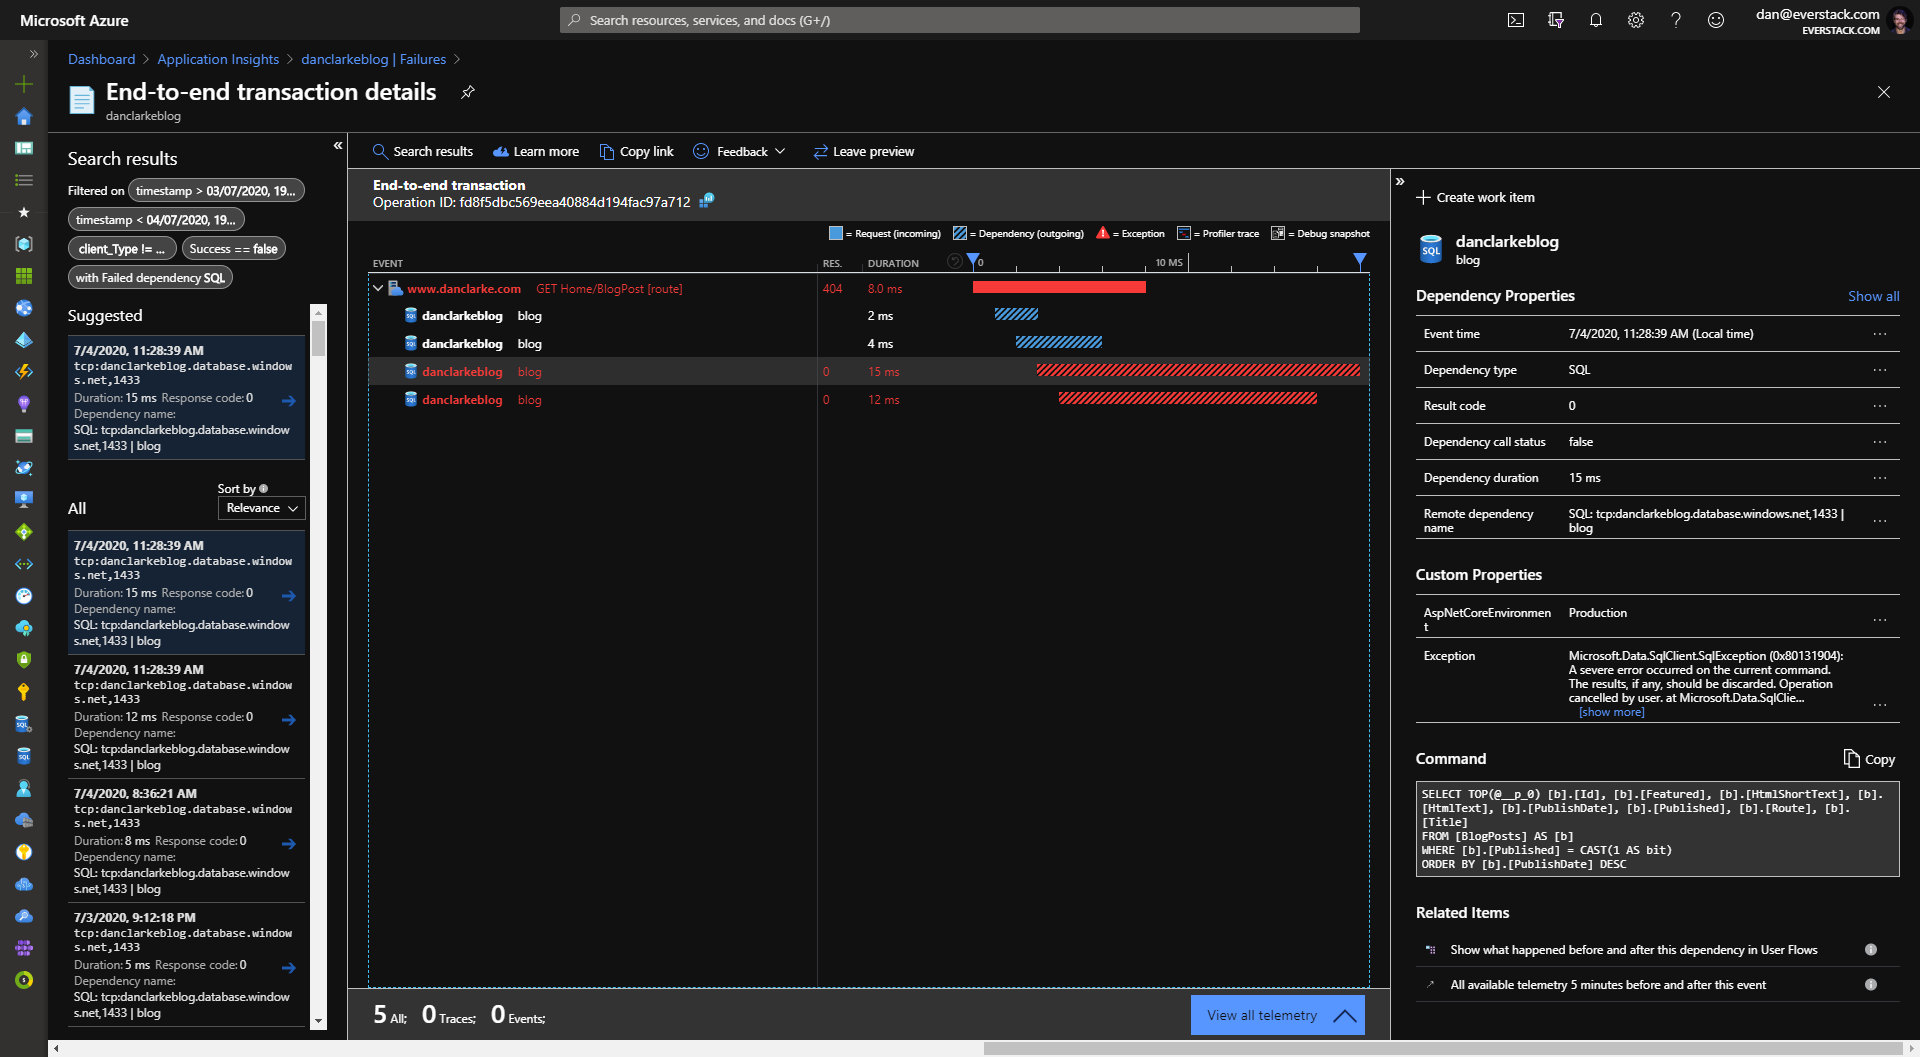
Task: Copy the Operation ID
Action: (707, 201)
